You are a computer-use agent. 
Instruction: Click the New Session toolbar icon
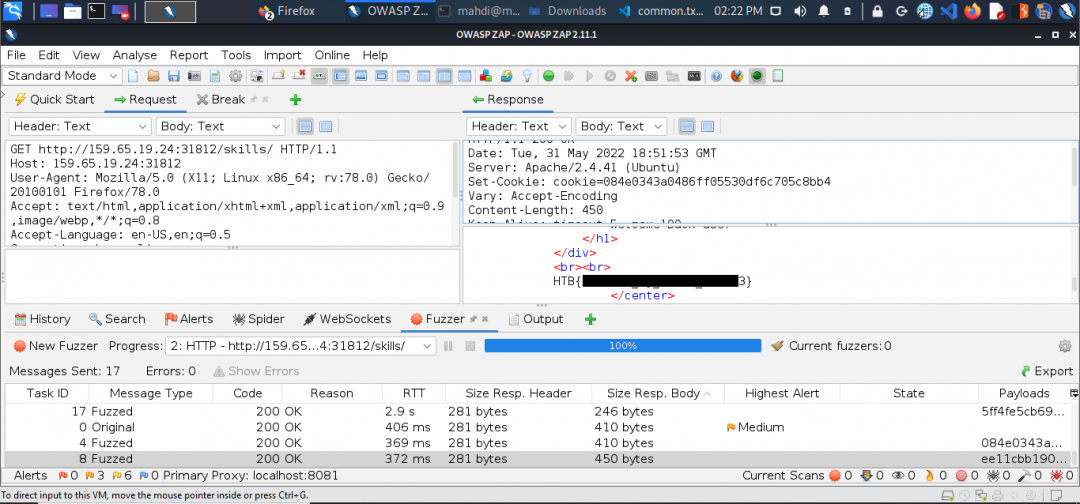coord(133,76)
